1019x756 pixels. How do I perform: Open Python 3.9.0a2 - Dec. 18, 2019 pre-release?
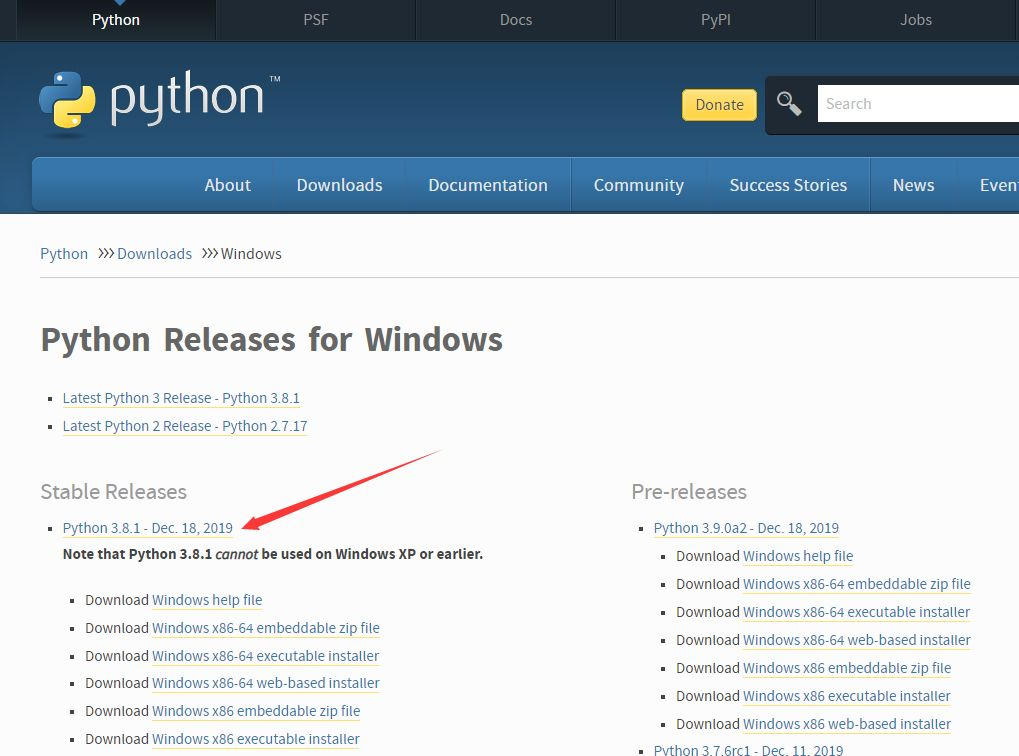point(746,528)
